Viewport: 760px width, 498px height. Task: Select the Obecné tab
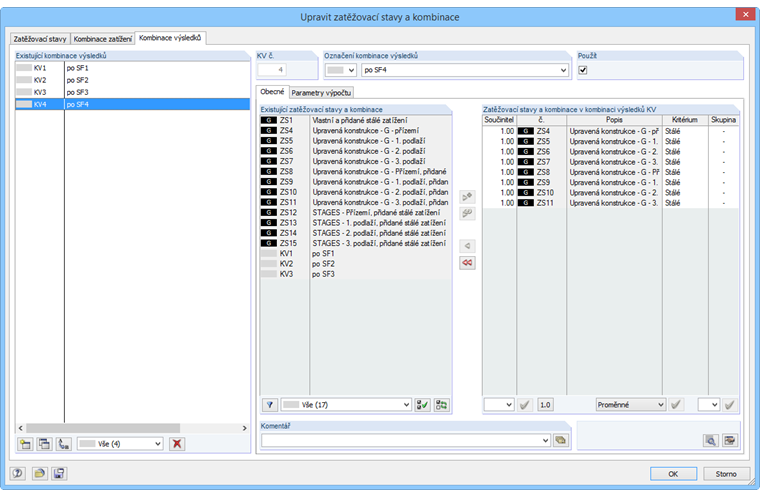point(272,92)
